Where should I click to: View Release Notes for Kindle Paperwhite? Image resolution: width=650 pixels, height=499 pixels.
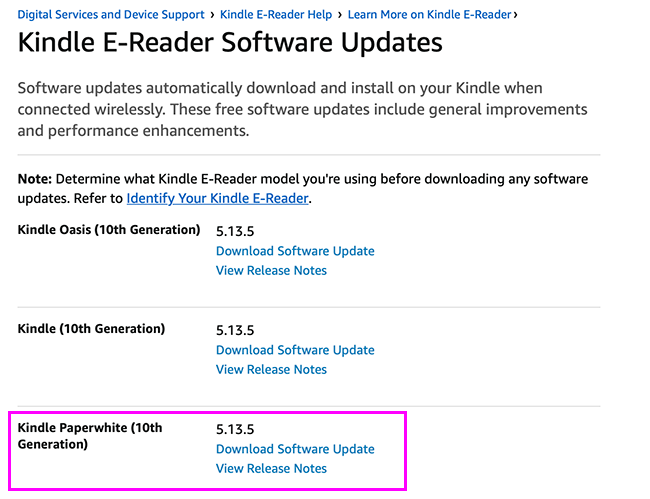click(271, 468)
